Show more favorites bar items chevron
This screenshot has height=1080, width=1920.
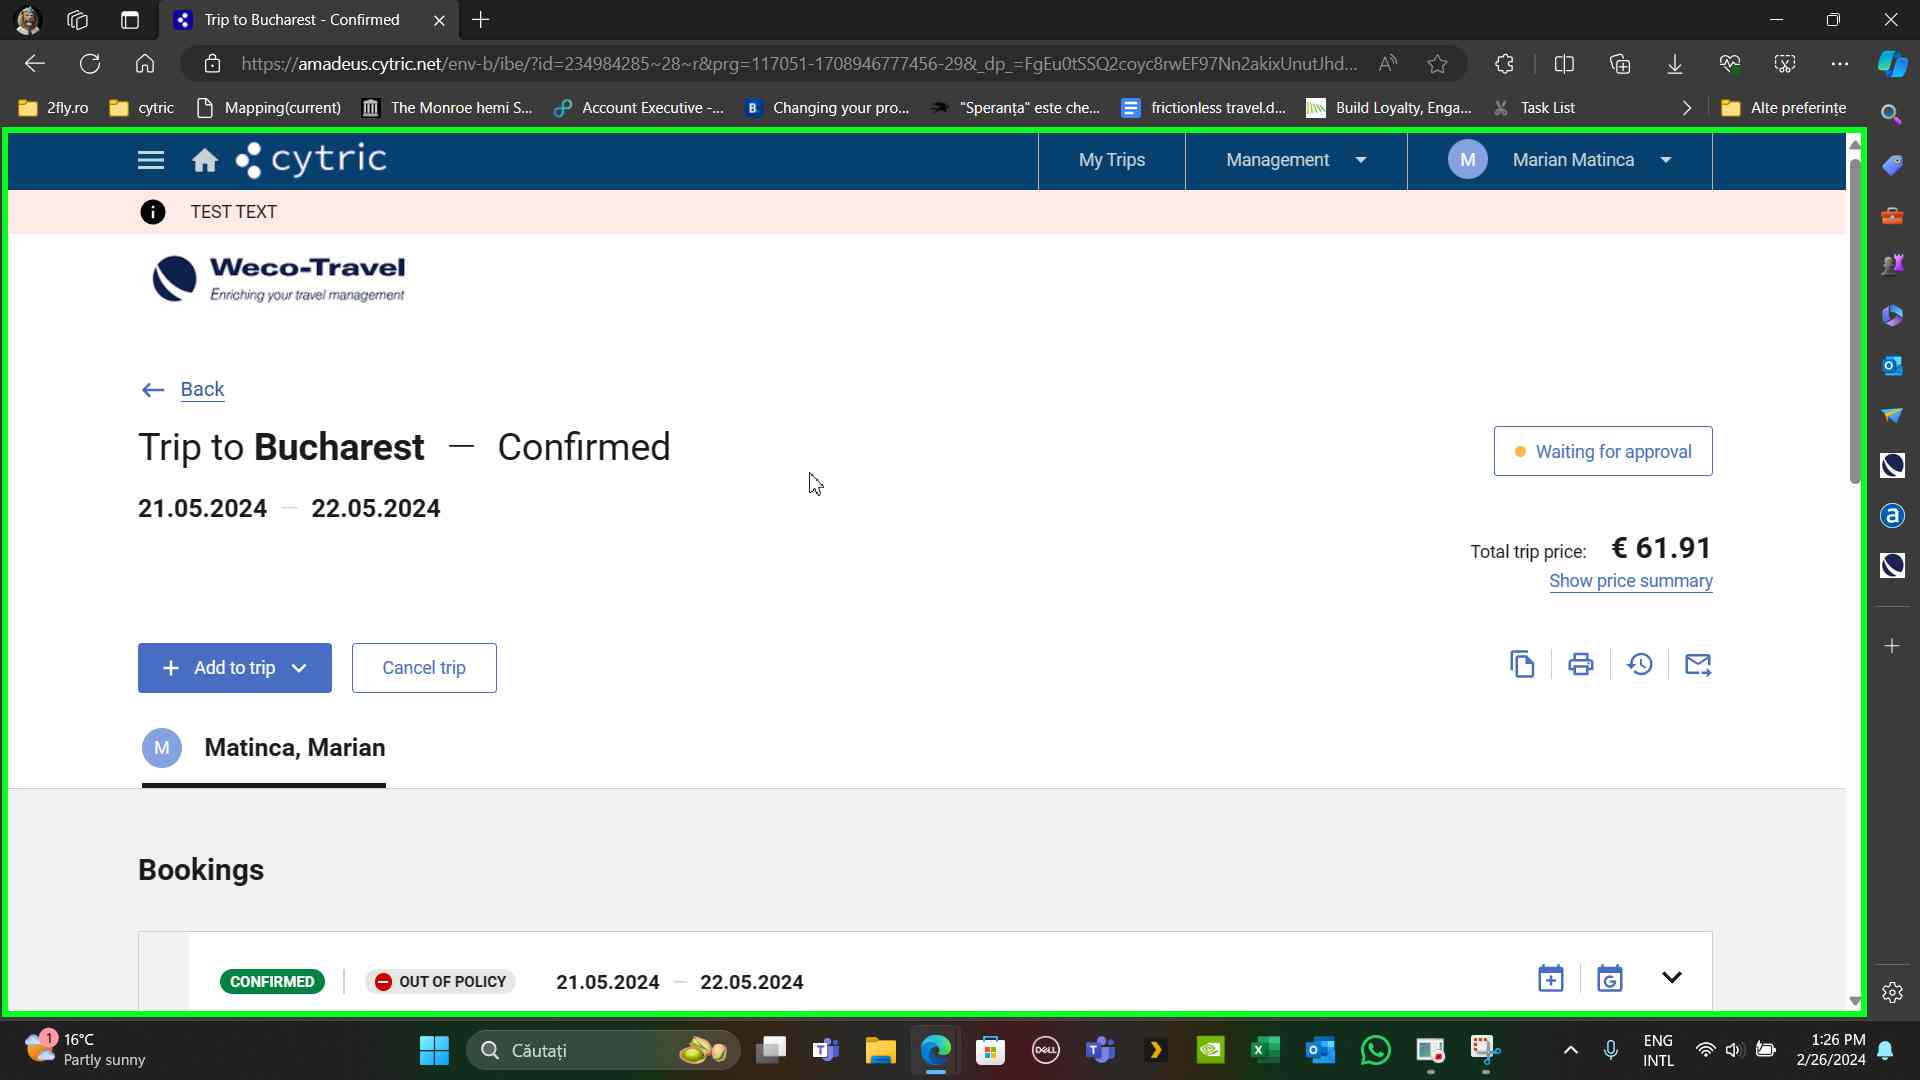pos(1687,108)
